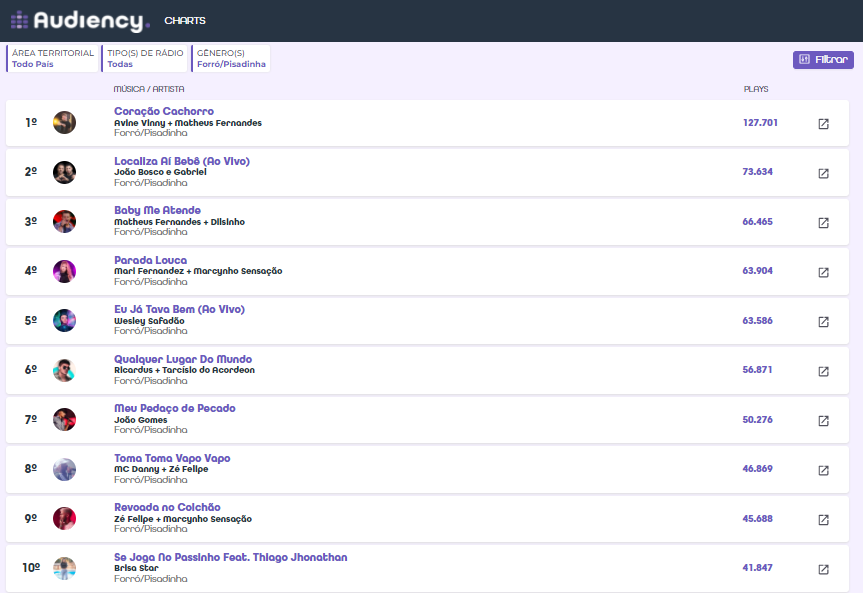Open the Área Territorial filter

[x=52, y=58]
